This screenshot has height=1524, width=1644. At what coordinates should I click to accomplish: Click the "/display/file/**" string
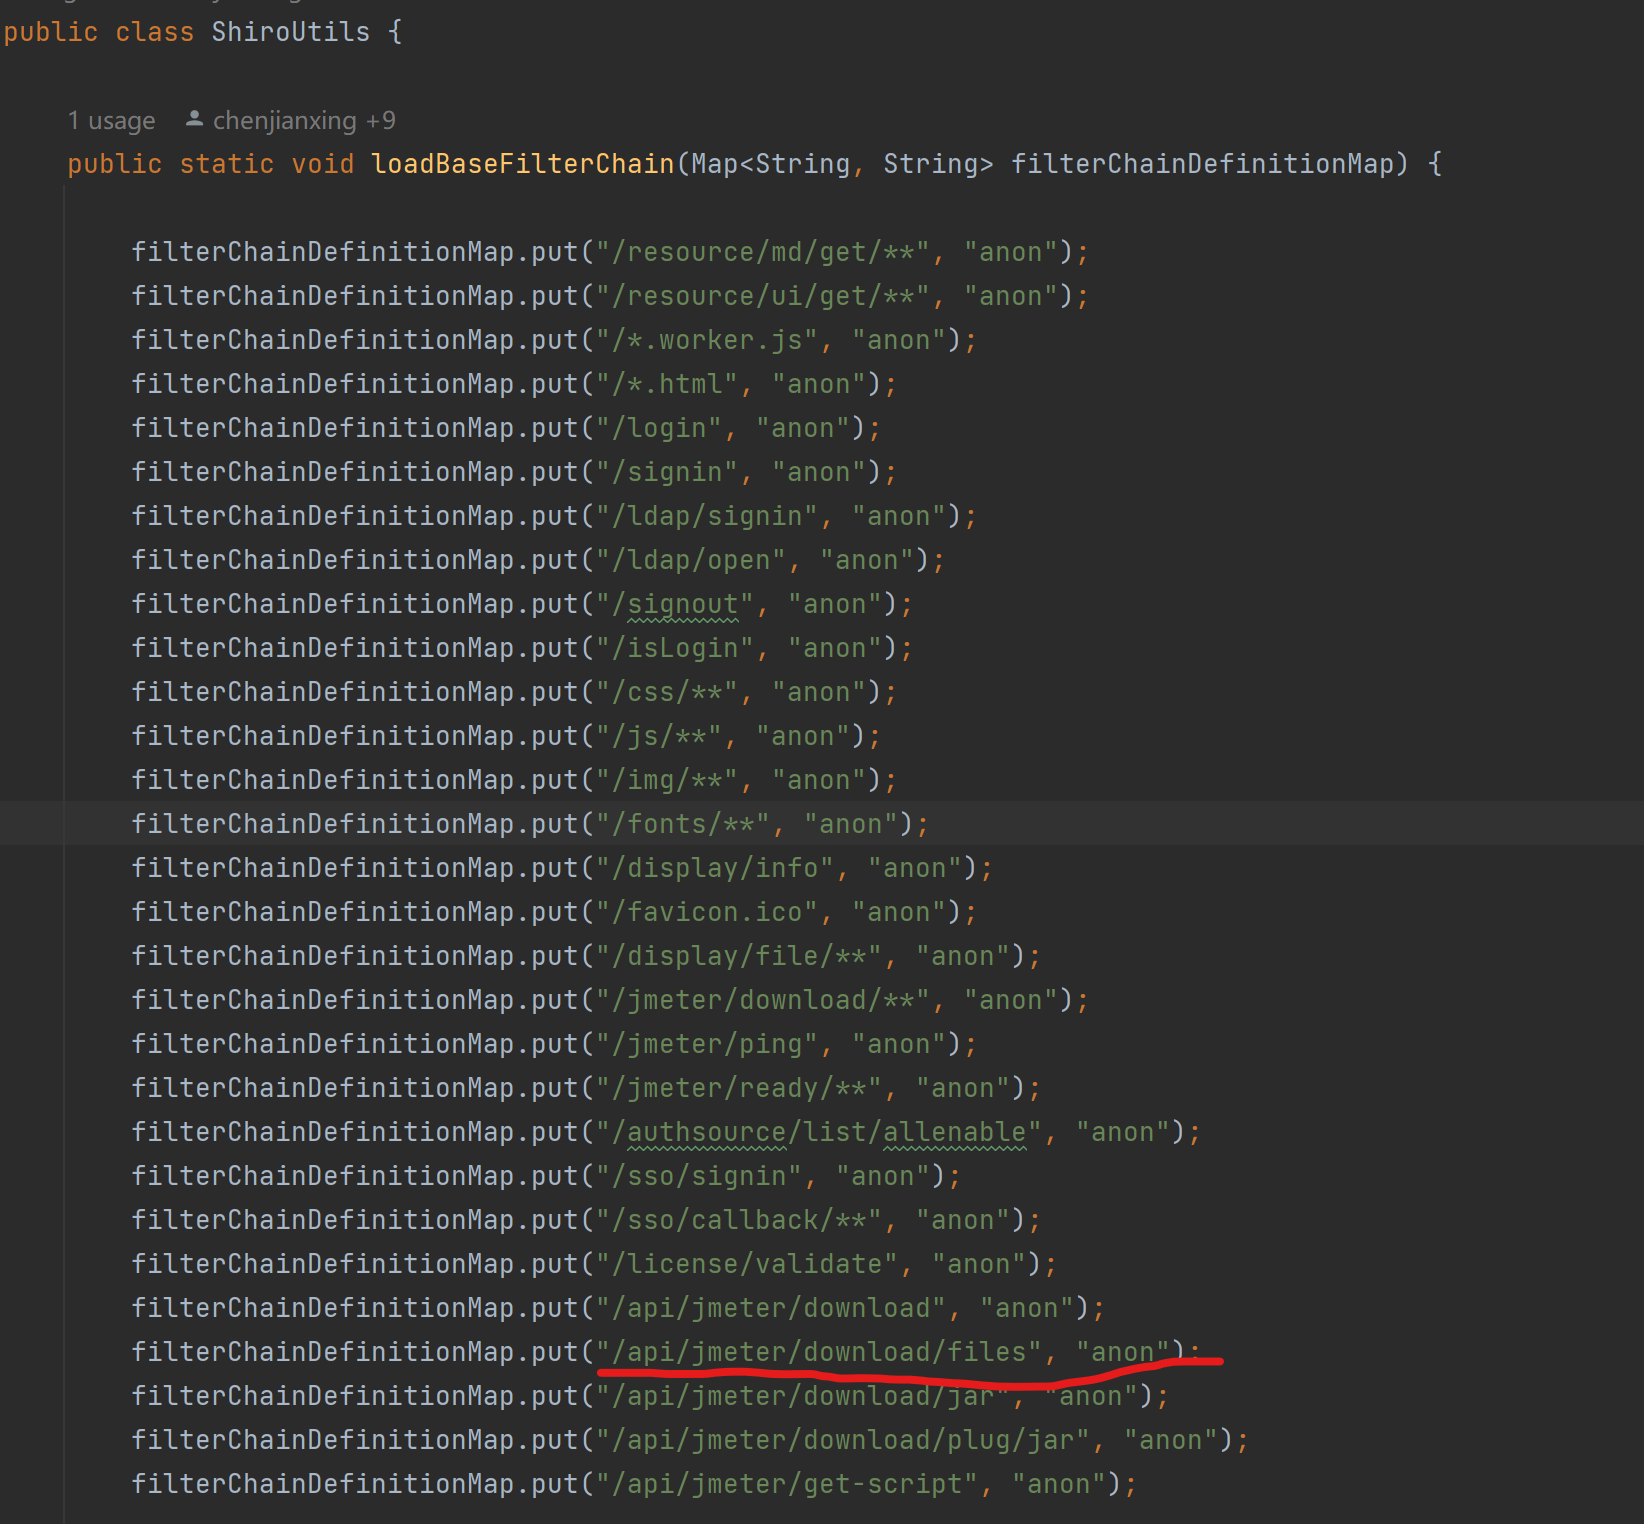tap(739, 956)
